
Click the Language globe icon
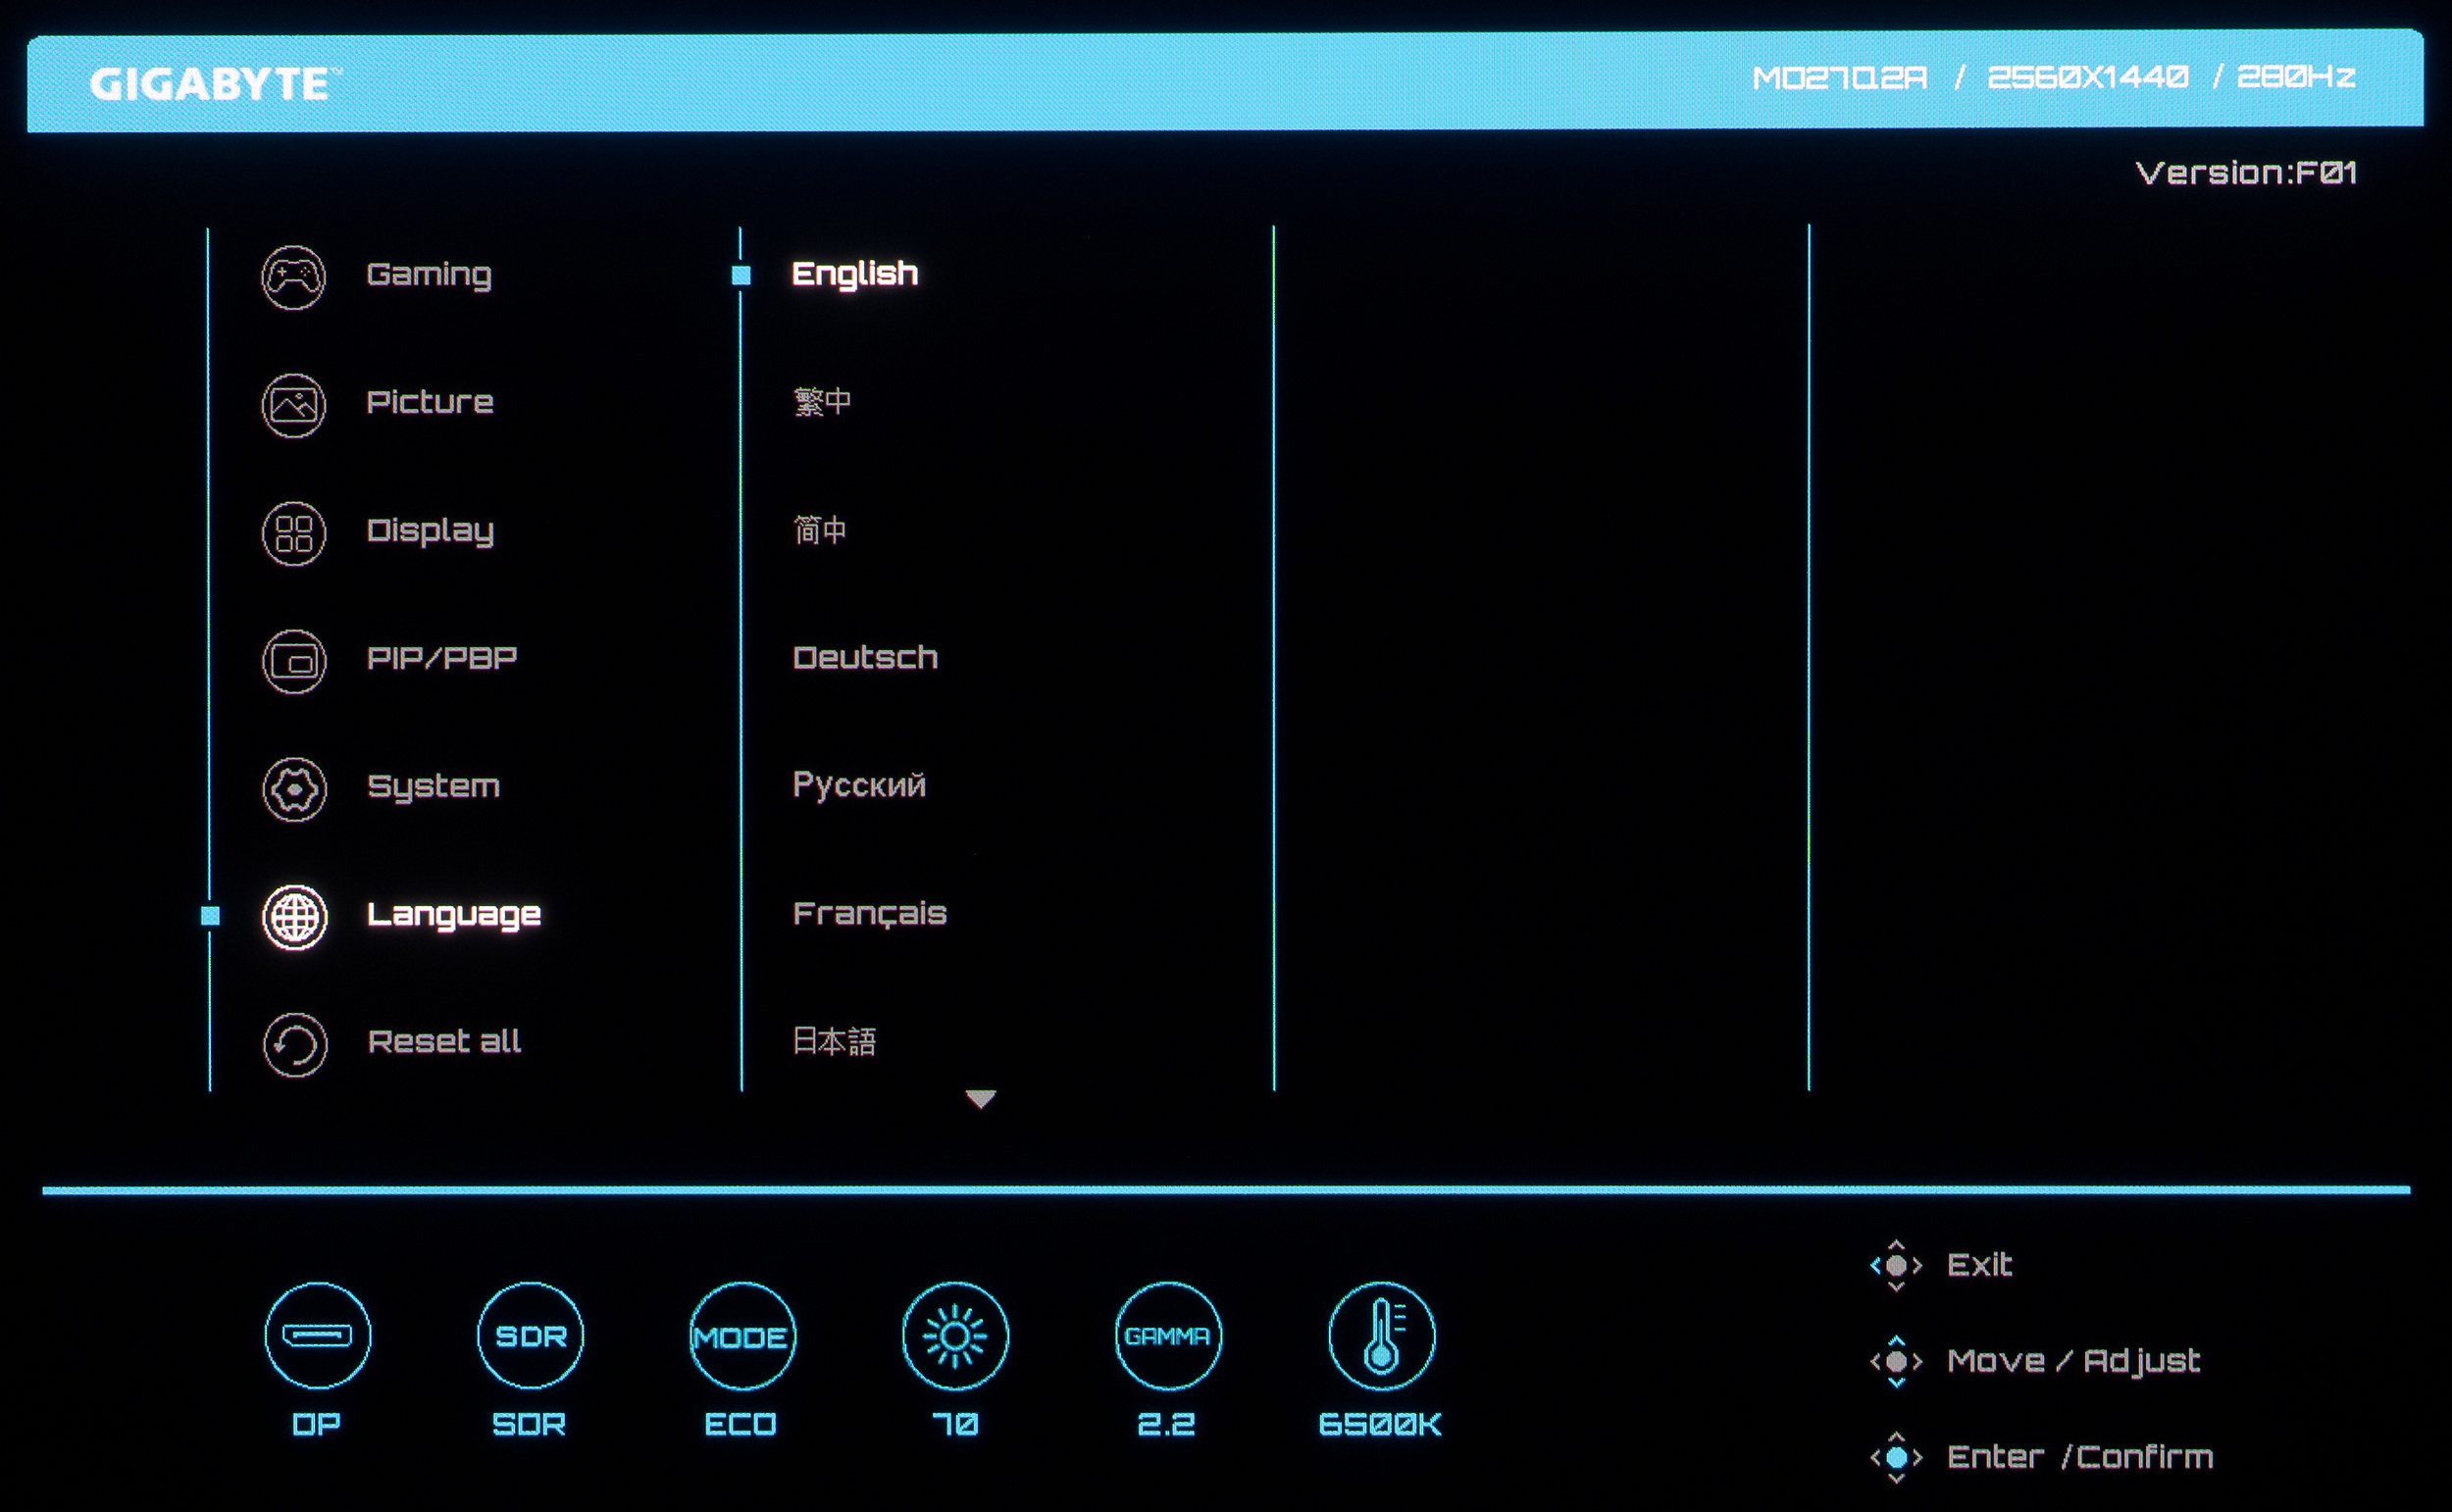[x=294, y=917]
